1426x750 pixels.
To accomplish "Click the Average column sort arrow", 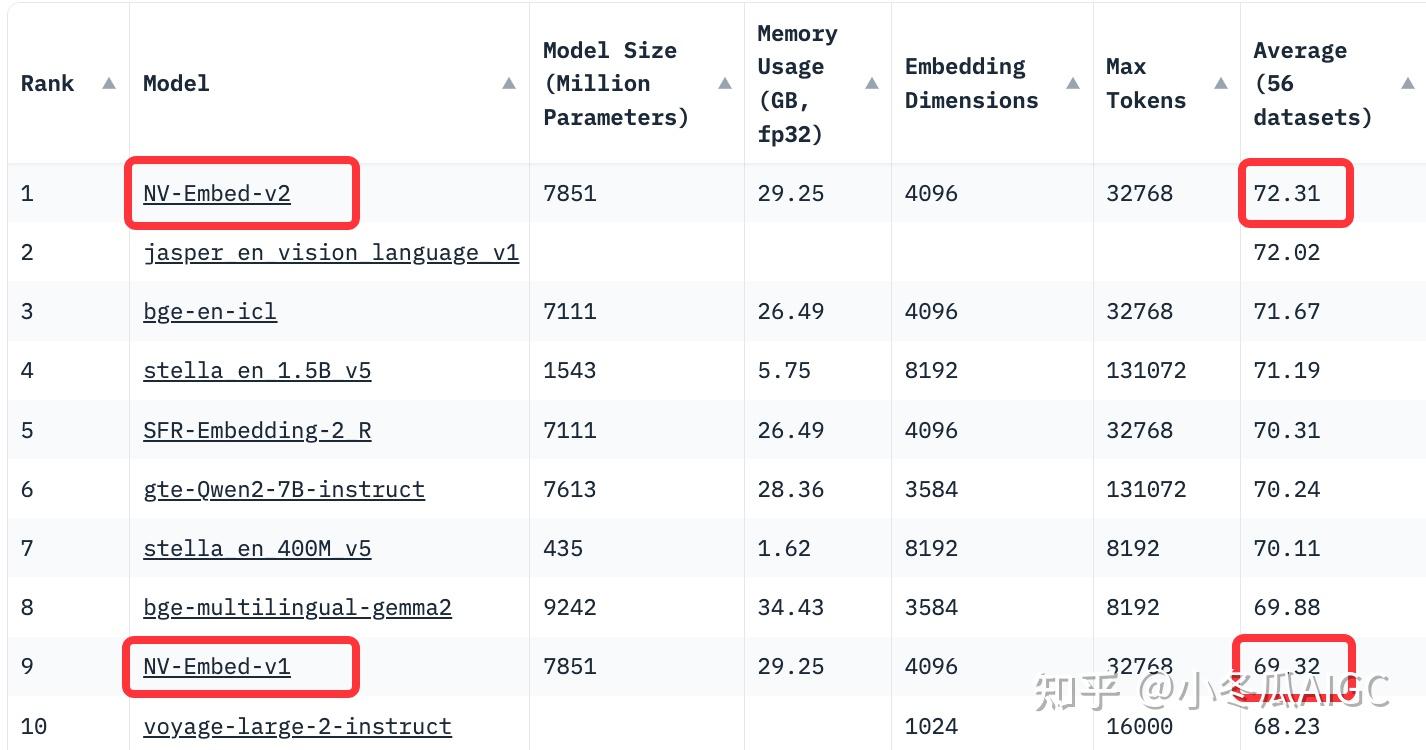I will click(x=1407, y=84).
